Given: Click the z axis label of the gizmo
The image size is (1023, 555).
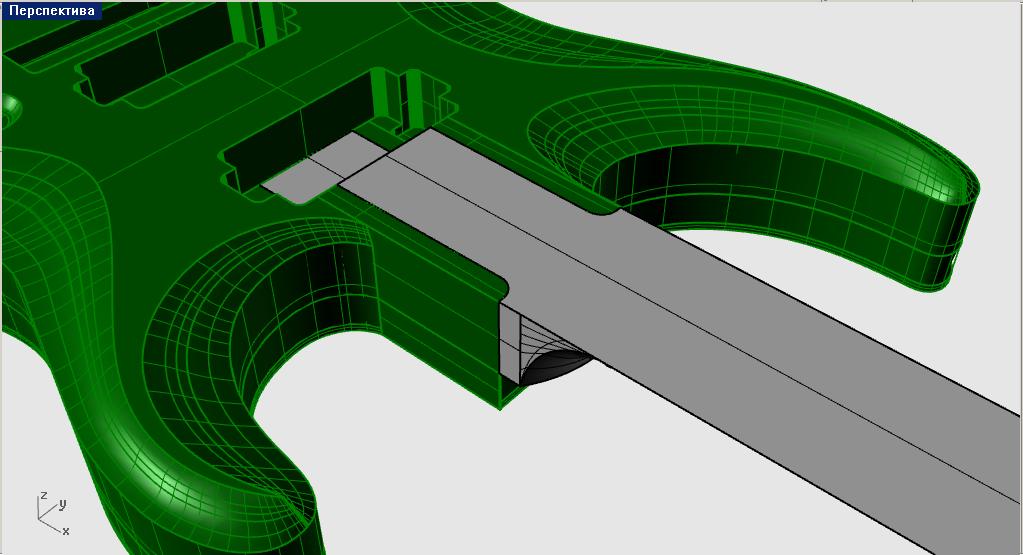Looking at the screenshot, I should (x=43, y=495).
